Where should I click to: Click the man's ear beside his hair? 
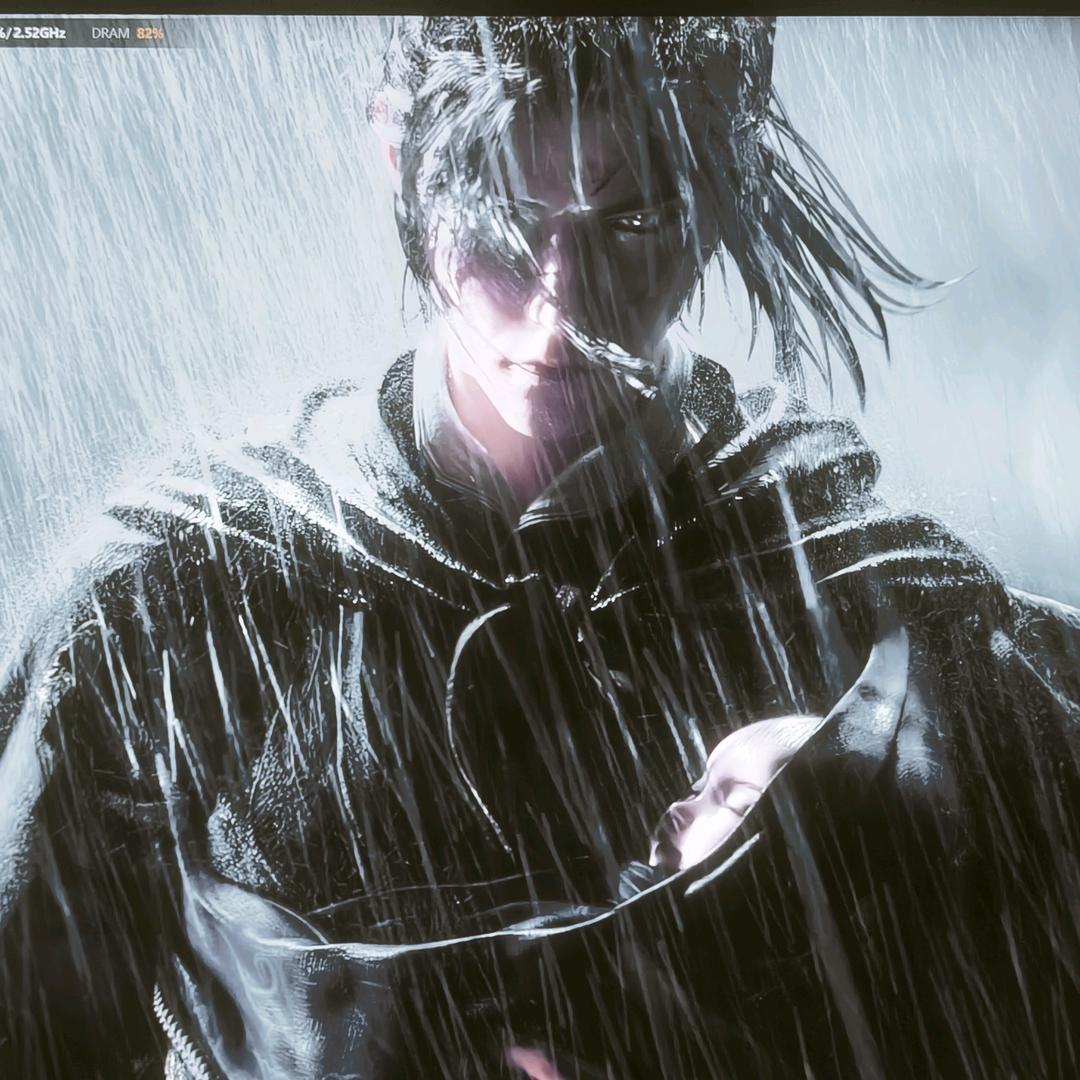(x=385, y=130)
